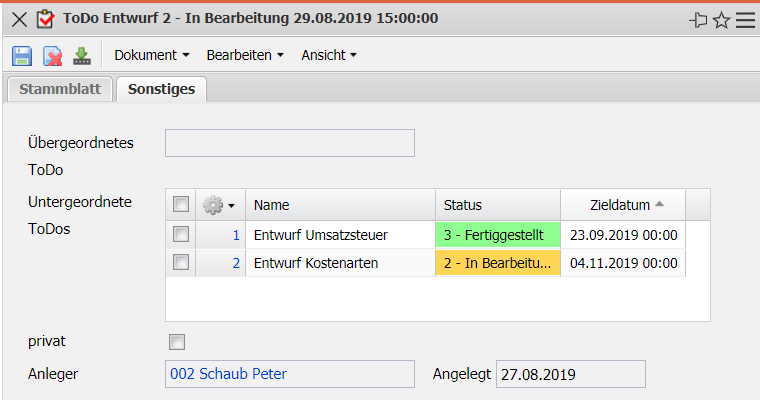Click the gear settings icon in table header
Viewport: 760px width, 400px height.
[213, 205]
